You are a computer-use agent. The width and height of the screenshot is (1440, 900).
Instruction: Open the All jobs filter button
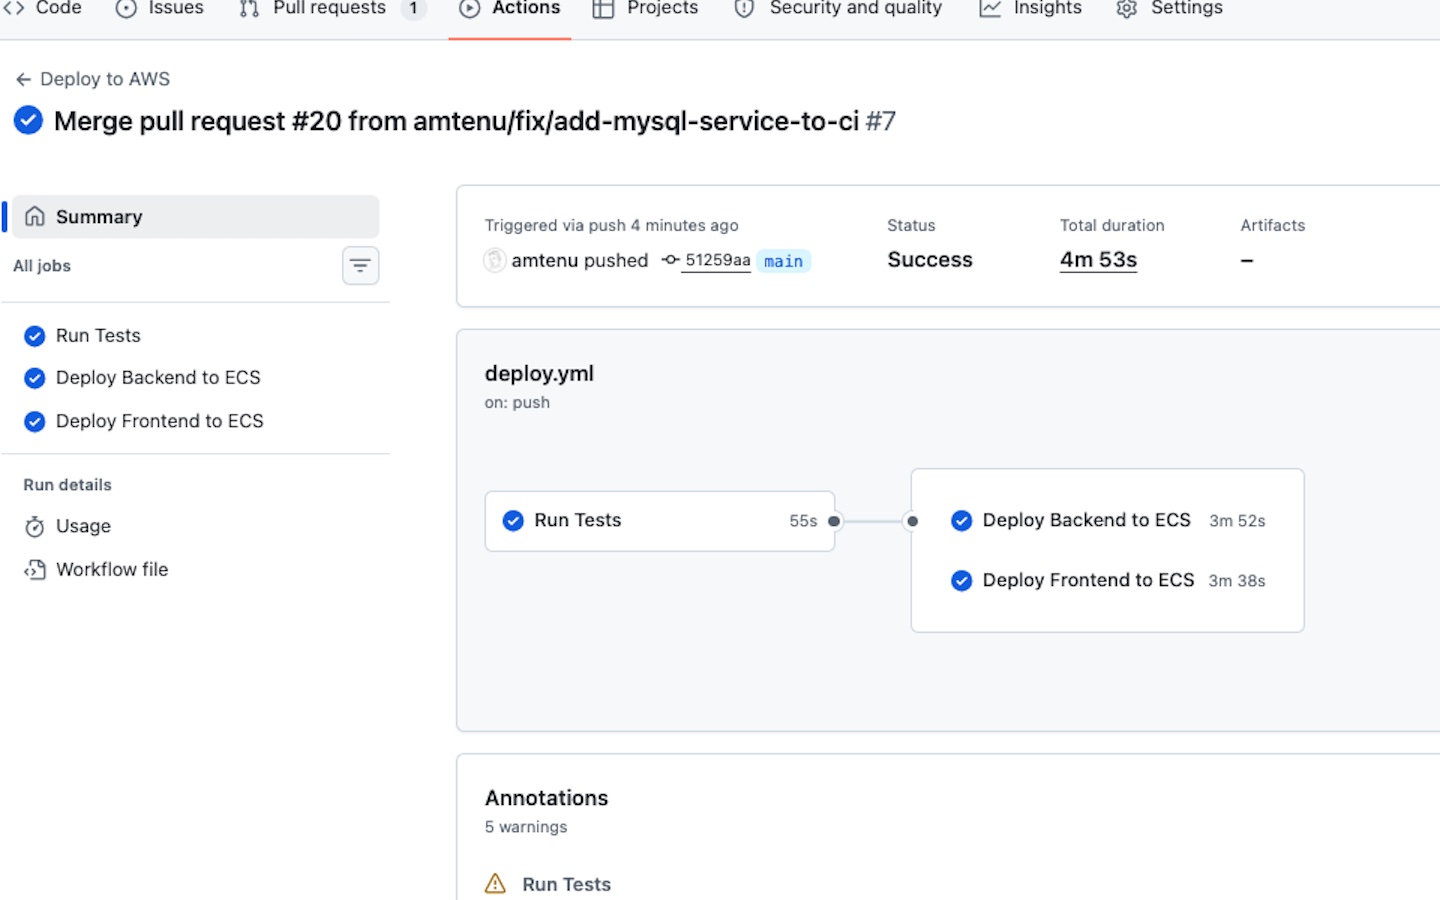tap(360, 266)
